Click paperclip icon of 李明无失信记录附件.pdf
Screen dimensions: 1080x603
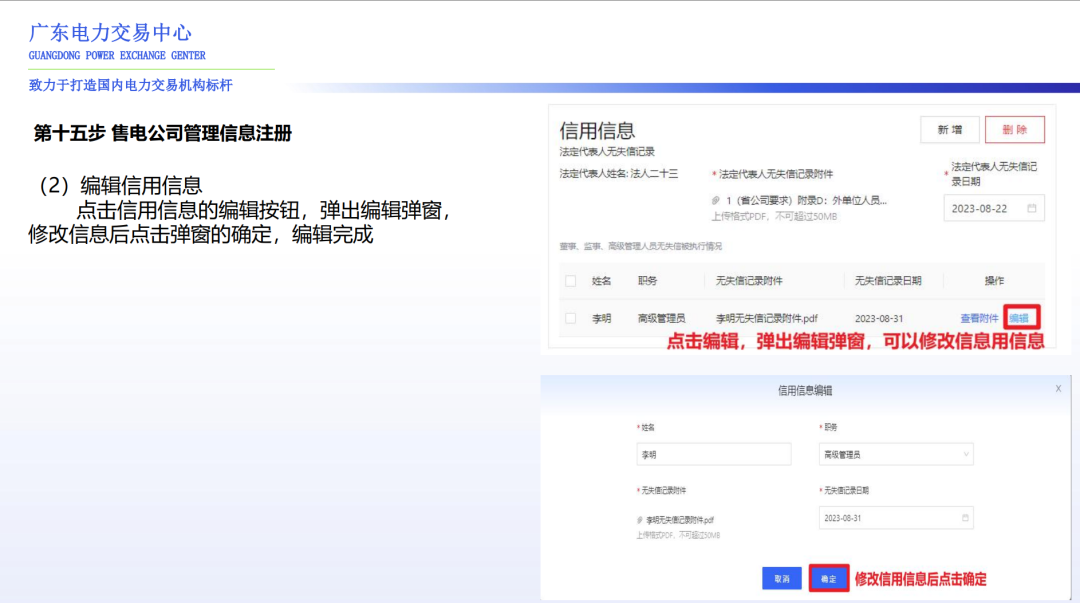(x=638, y=518)
